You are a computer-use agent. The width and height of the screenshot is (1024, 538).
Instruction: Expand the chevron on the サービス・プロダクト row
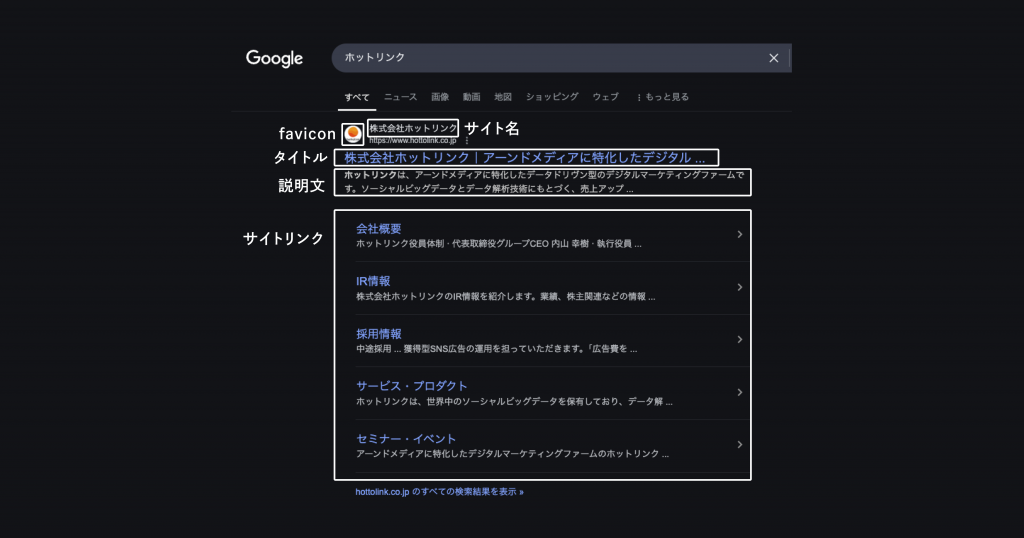click(739, 392)
